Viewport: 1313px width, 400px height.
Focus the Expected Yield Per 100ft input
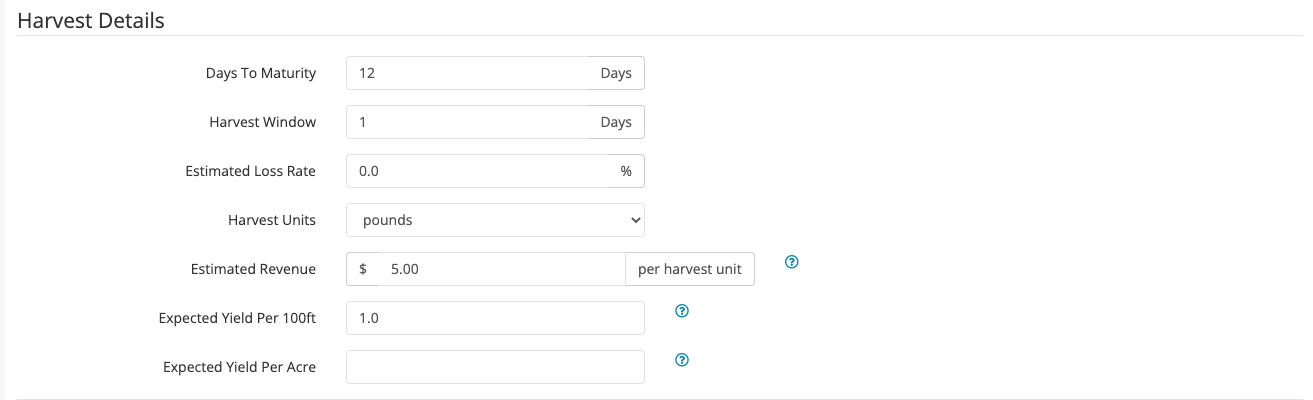(495, 318)
